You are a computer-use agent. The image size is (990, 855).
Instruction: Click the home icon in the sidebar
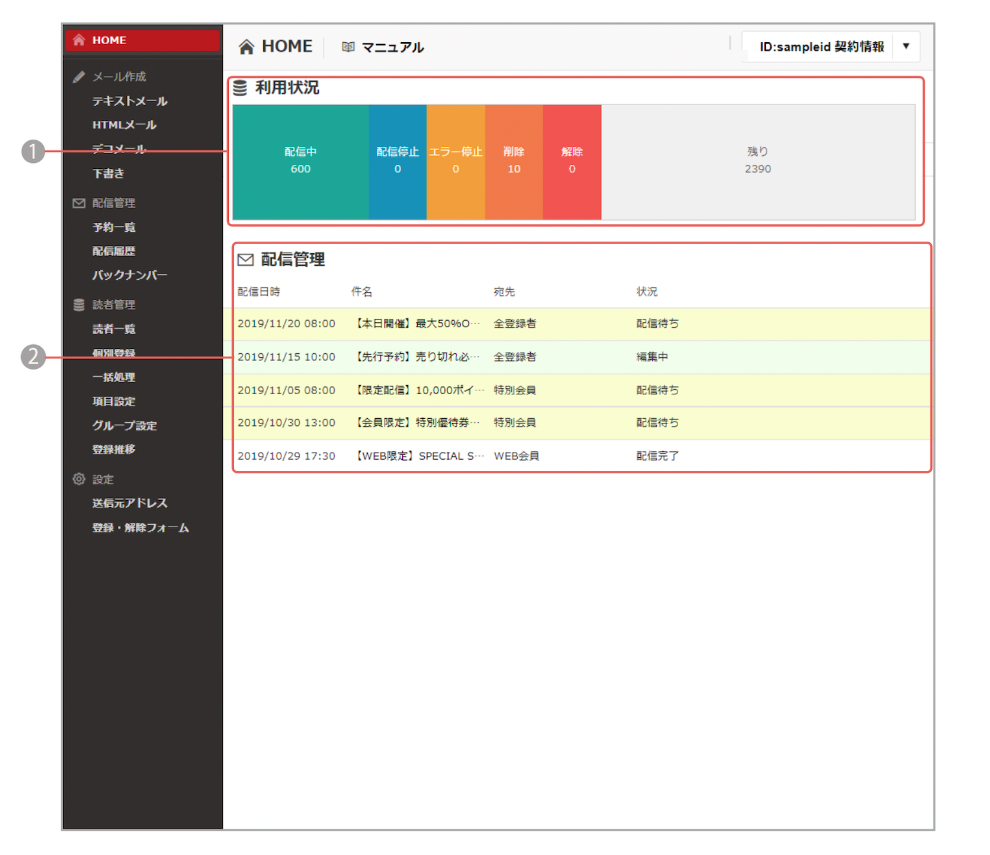coord(79,41)
